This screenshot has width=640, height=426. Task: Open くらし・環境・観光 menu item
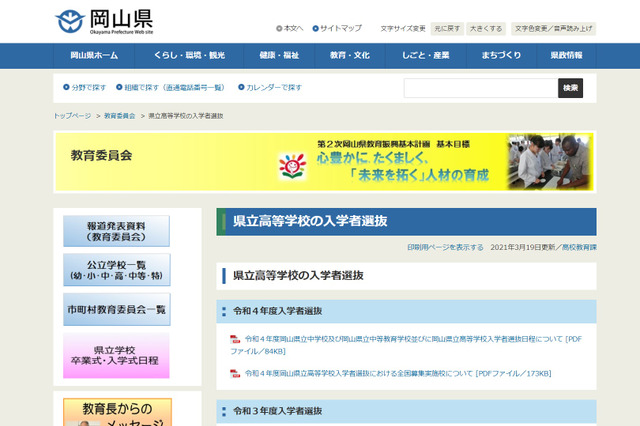point(189,55)
